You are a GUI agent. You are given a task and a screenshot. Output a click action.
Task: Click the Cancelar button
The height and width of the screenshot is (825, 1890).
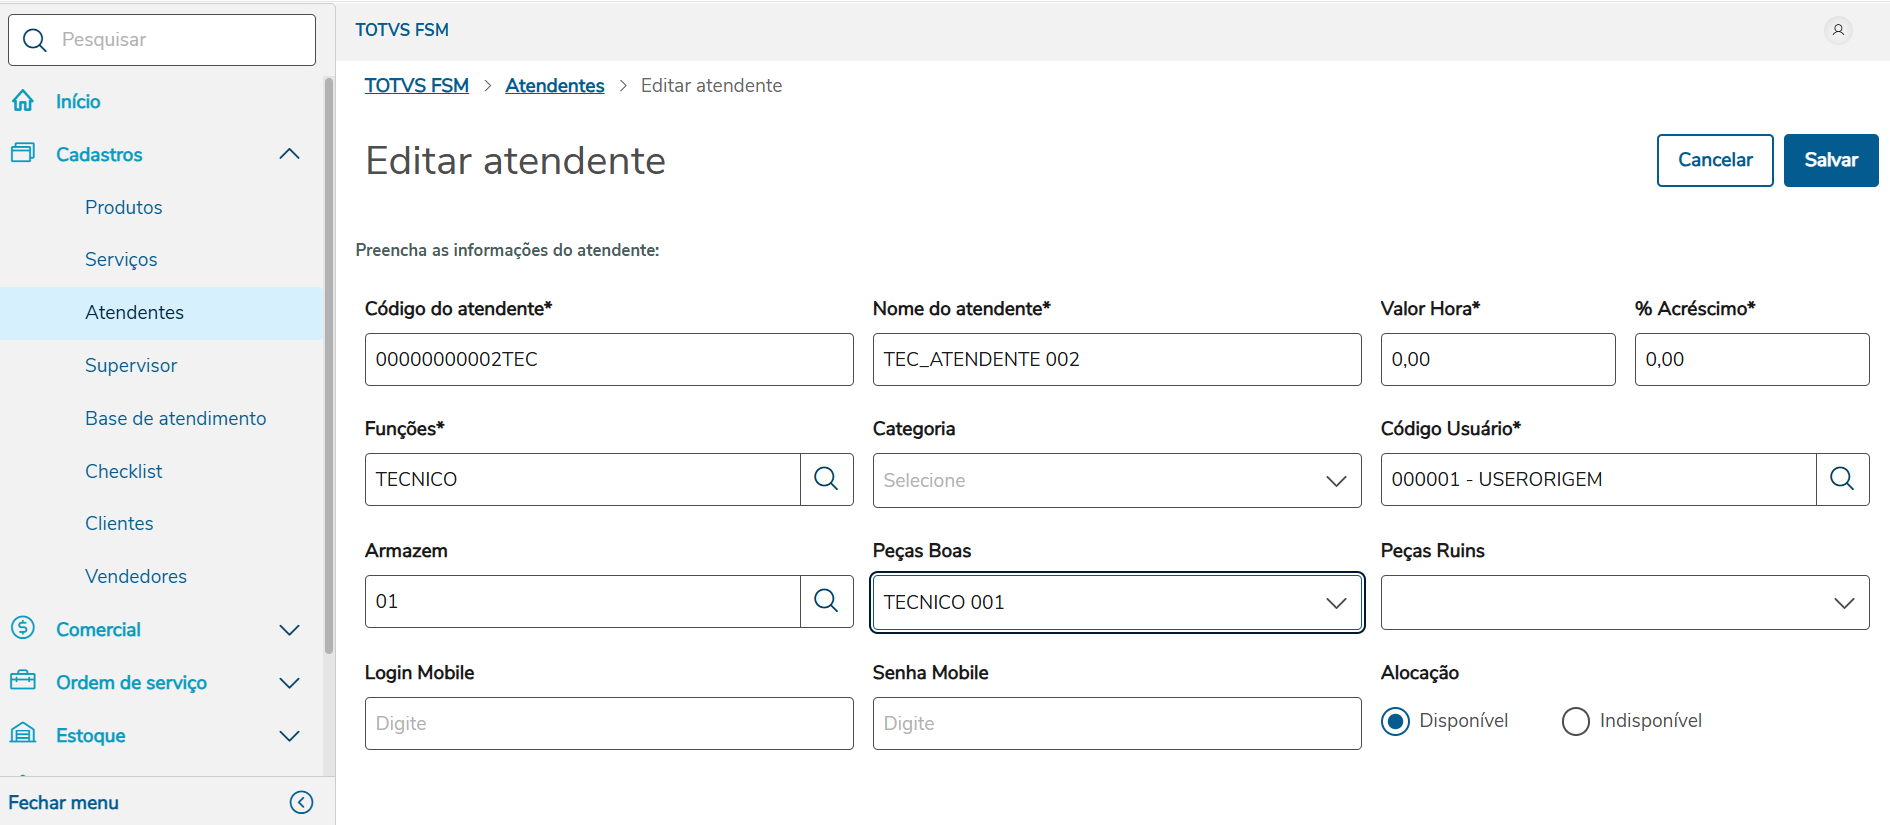1714,160
